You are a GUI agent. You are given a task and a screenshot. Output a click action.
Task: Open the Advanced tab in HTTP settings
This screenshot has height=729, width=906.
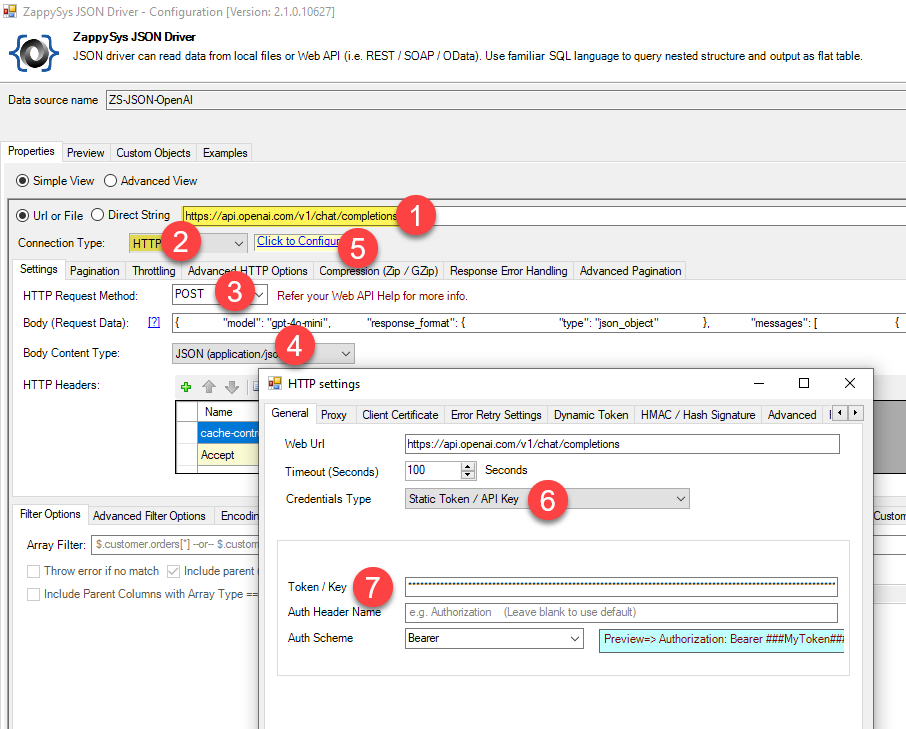(792, 415)
